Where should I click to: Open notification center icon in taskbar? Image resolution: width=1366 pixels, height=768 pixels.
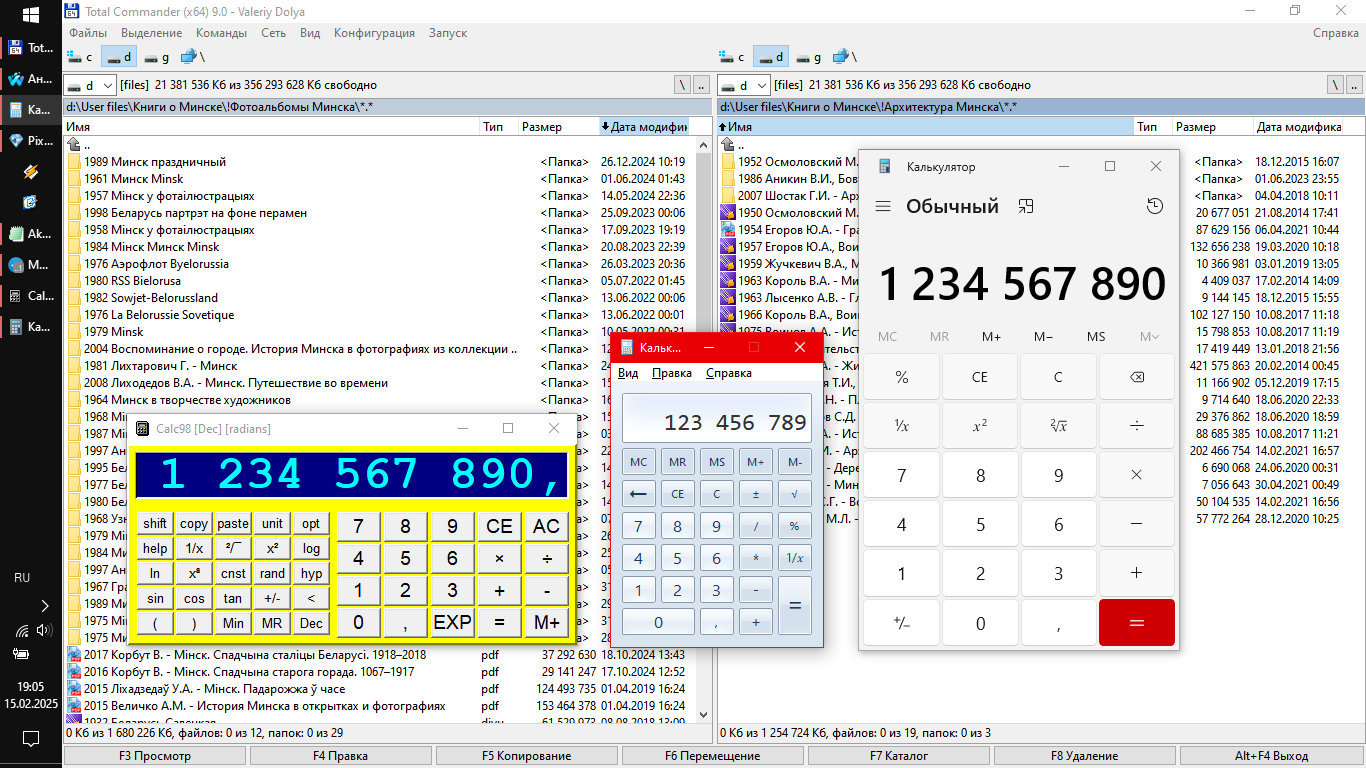(x=30, y=739)
